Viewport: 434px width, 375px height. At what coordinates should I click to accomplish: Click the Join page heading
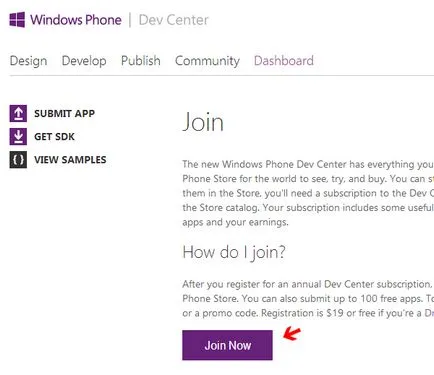click(203, 123)
